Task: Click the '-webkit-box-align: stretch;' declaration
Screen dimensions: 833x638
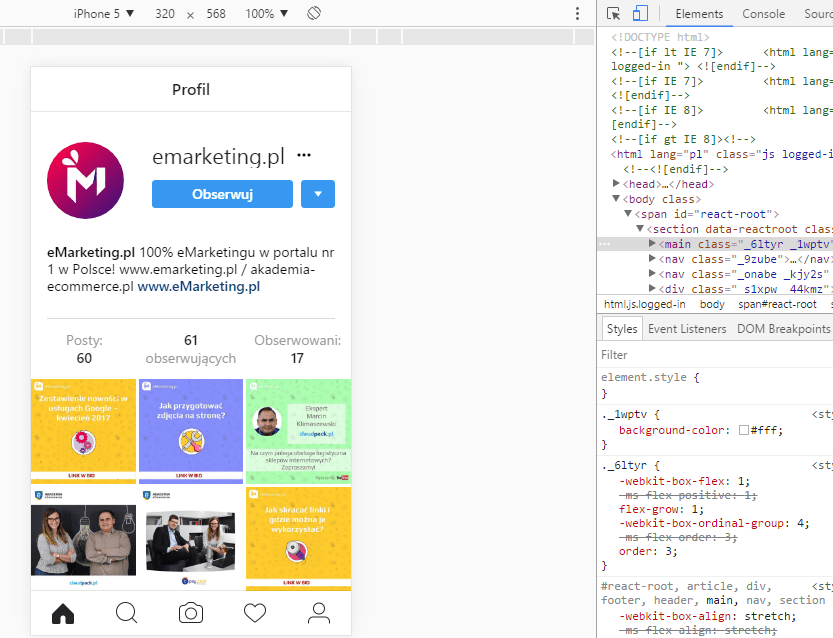Action: [708, 616]
